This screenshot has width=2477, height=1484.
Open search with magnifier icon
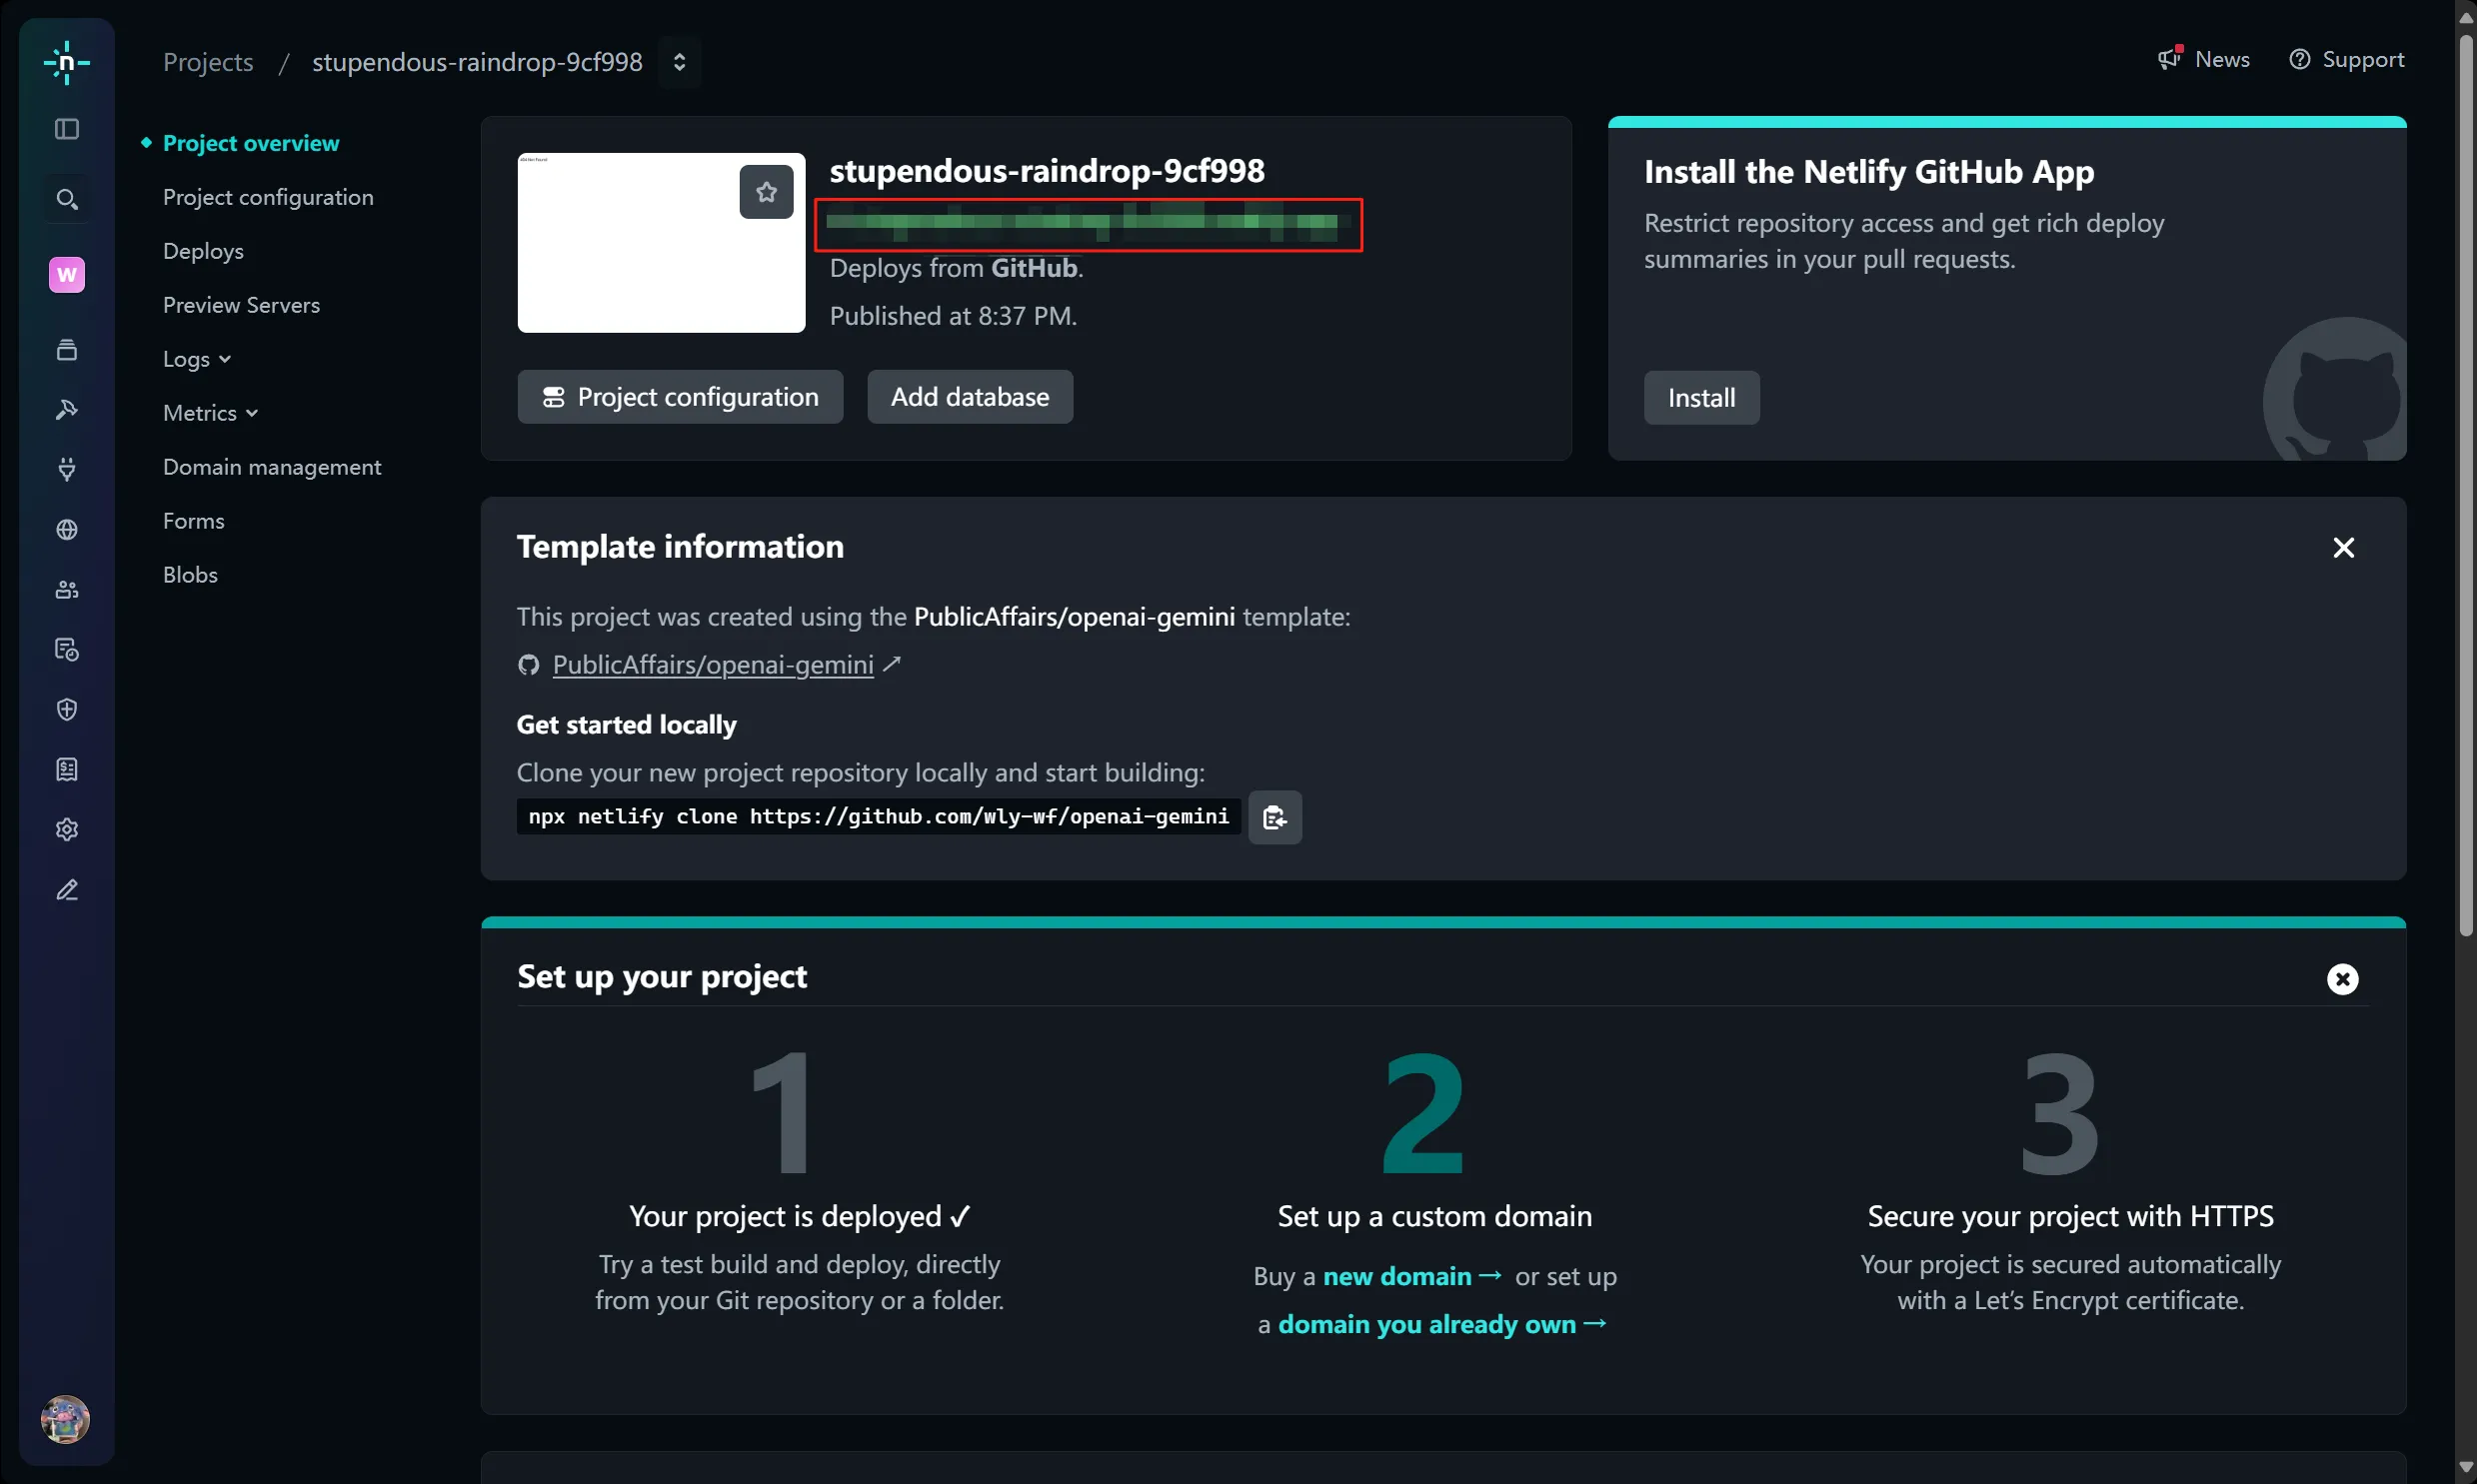(x=66, y=199)
